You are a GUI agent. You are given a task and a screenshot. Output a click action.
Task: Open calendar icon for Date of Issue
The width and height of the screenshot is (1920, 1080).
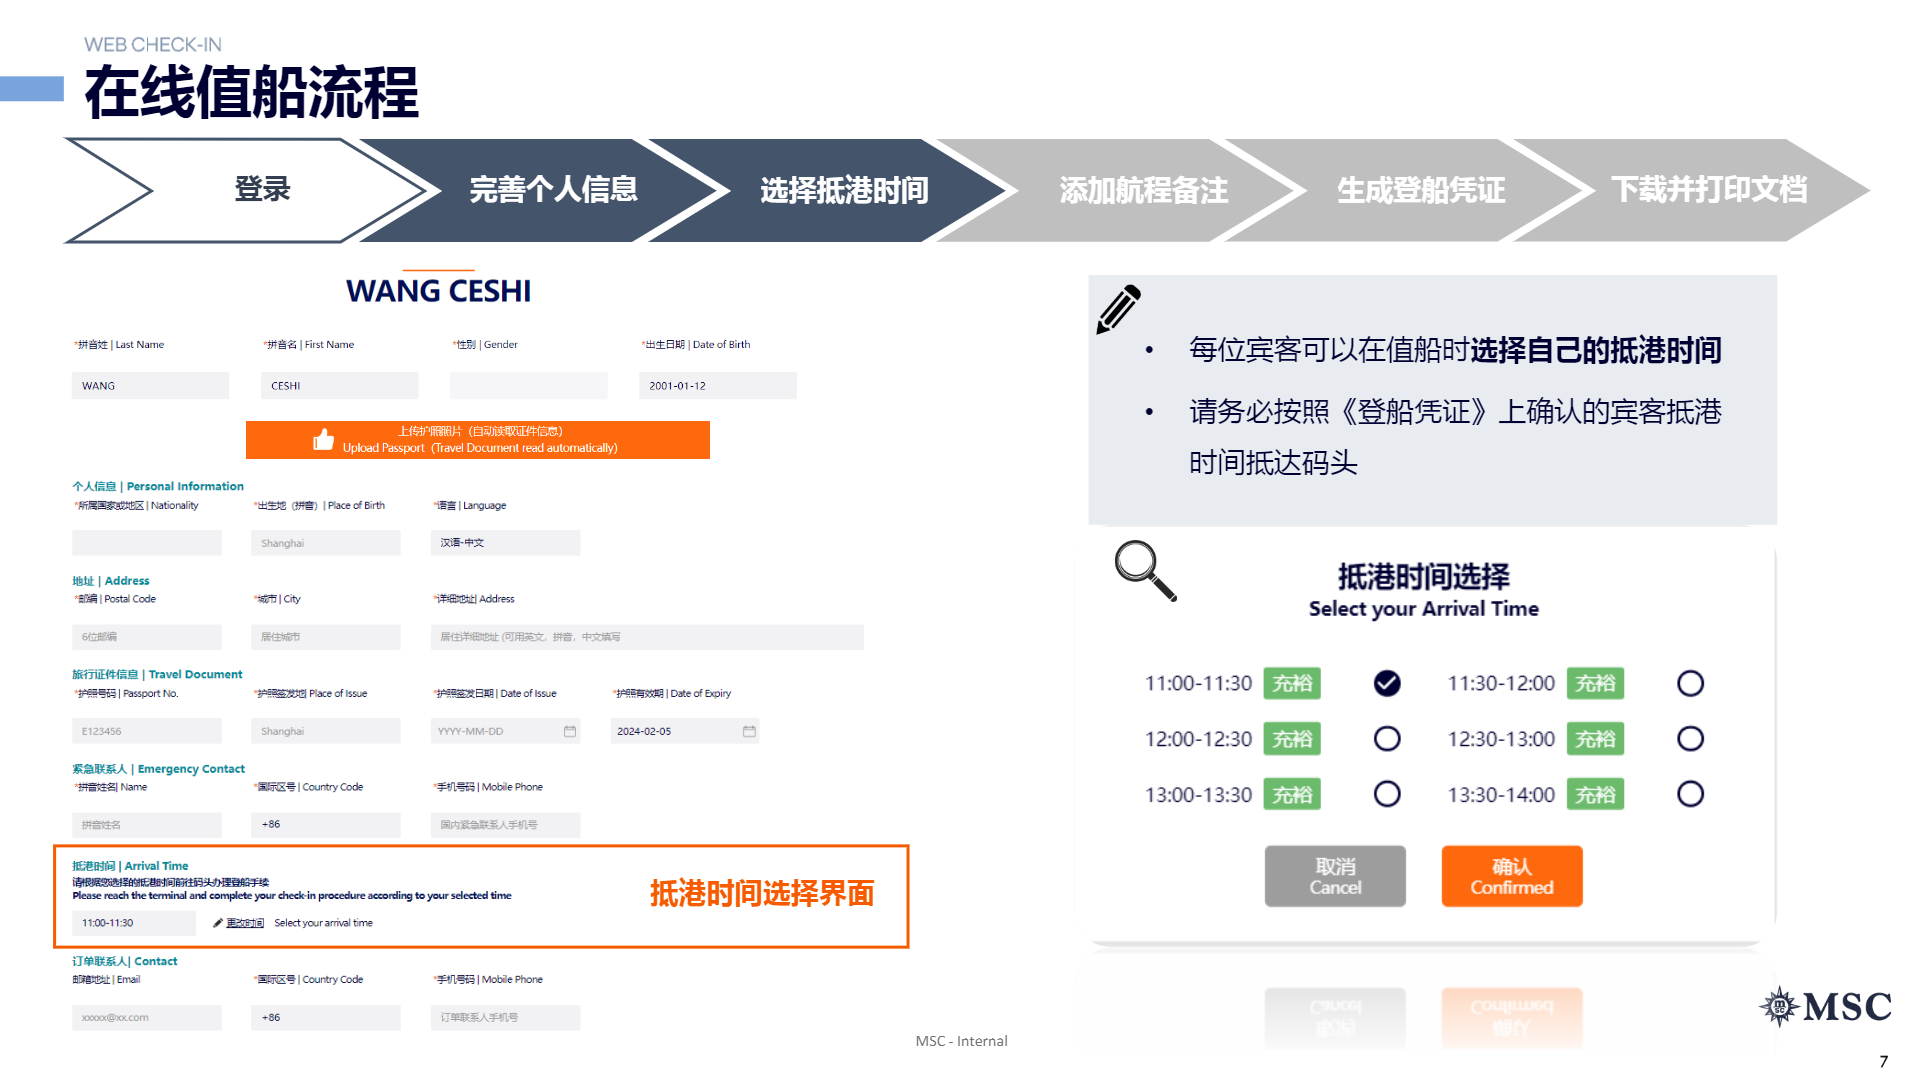570,731
